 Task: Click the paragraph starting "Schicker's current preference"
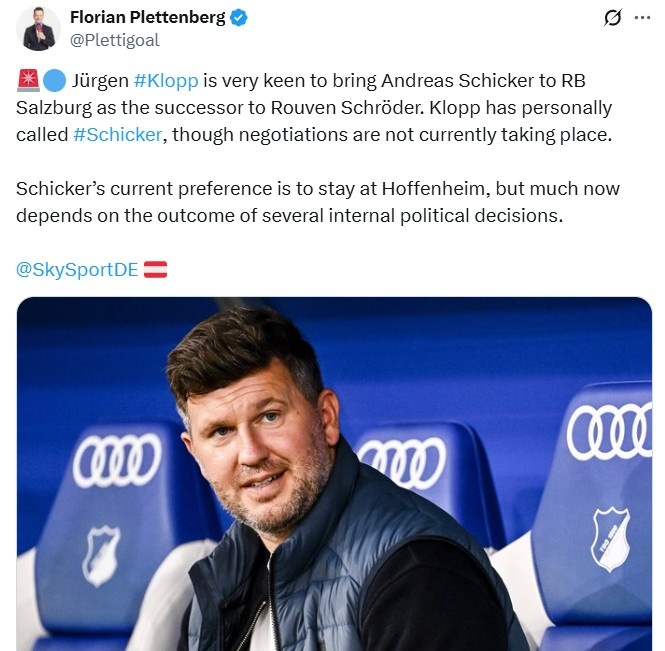318,202
